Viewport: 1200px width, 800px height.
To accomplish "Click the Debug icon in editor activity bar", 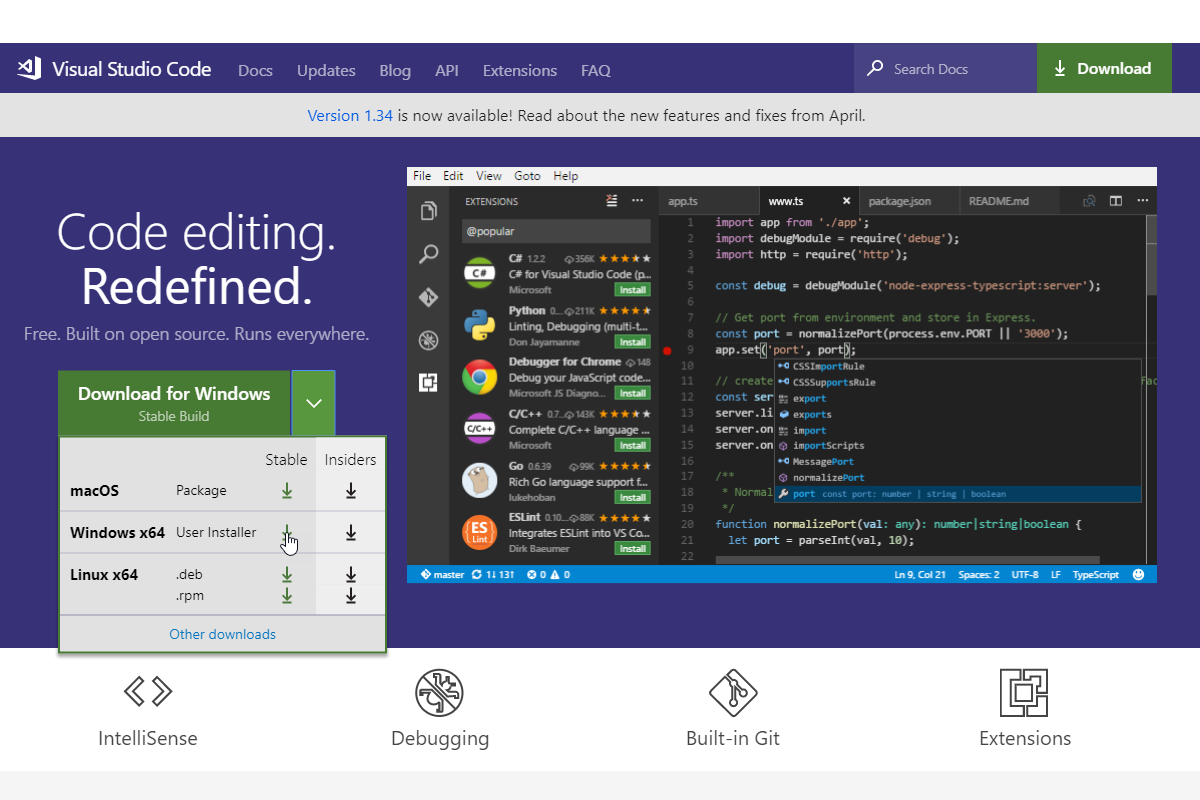I will click(x=429, y=340).
